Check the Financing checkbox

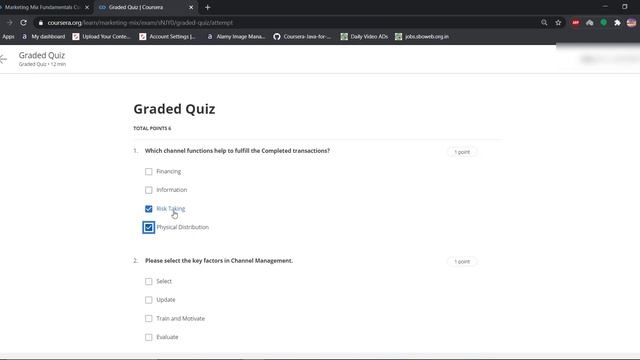click(x=149, y=171)
